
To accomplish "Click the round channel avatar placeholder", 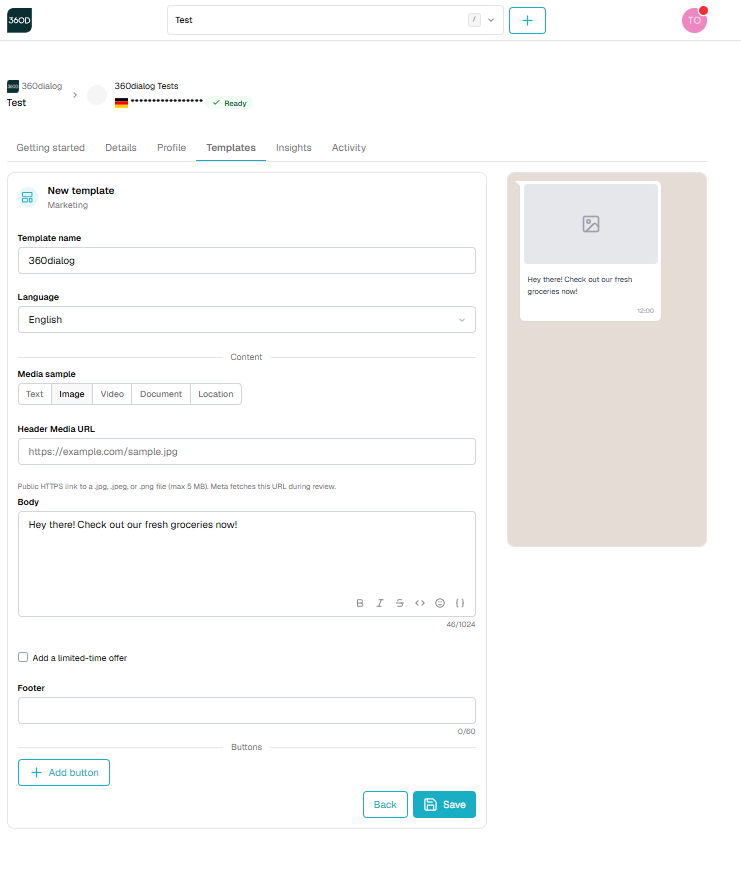I will 97,95.
